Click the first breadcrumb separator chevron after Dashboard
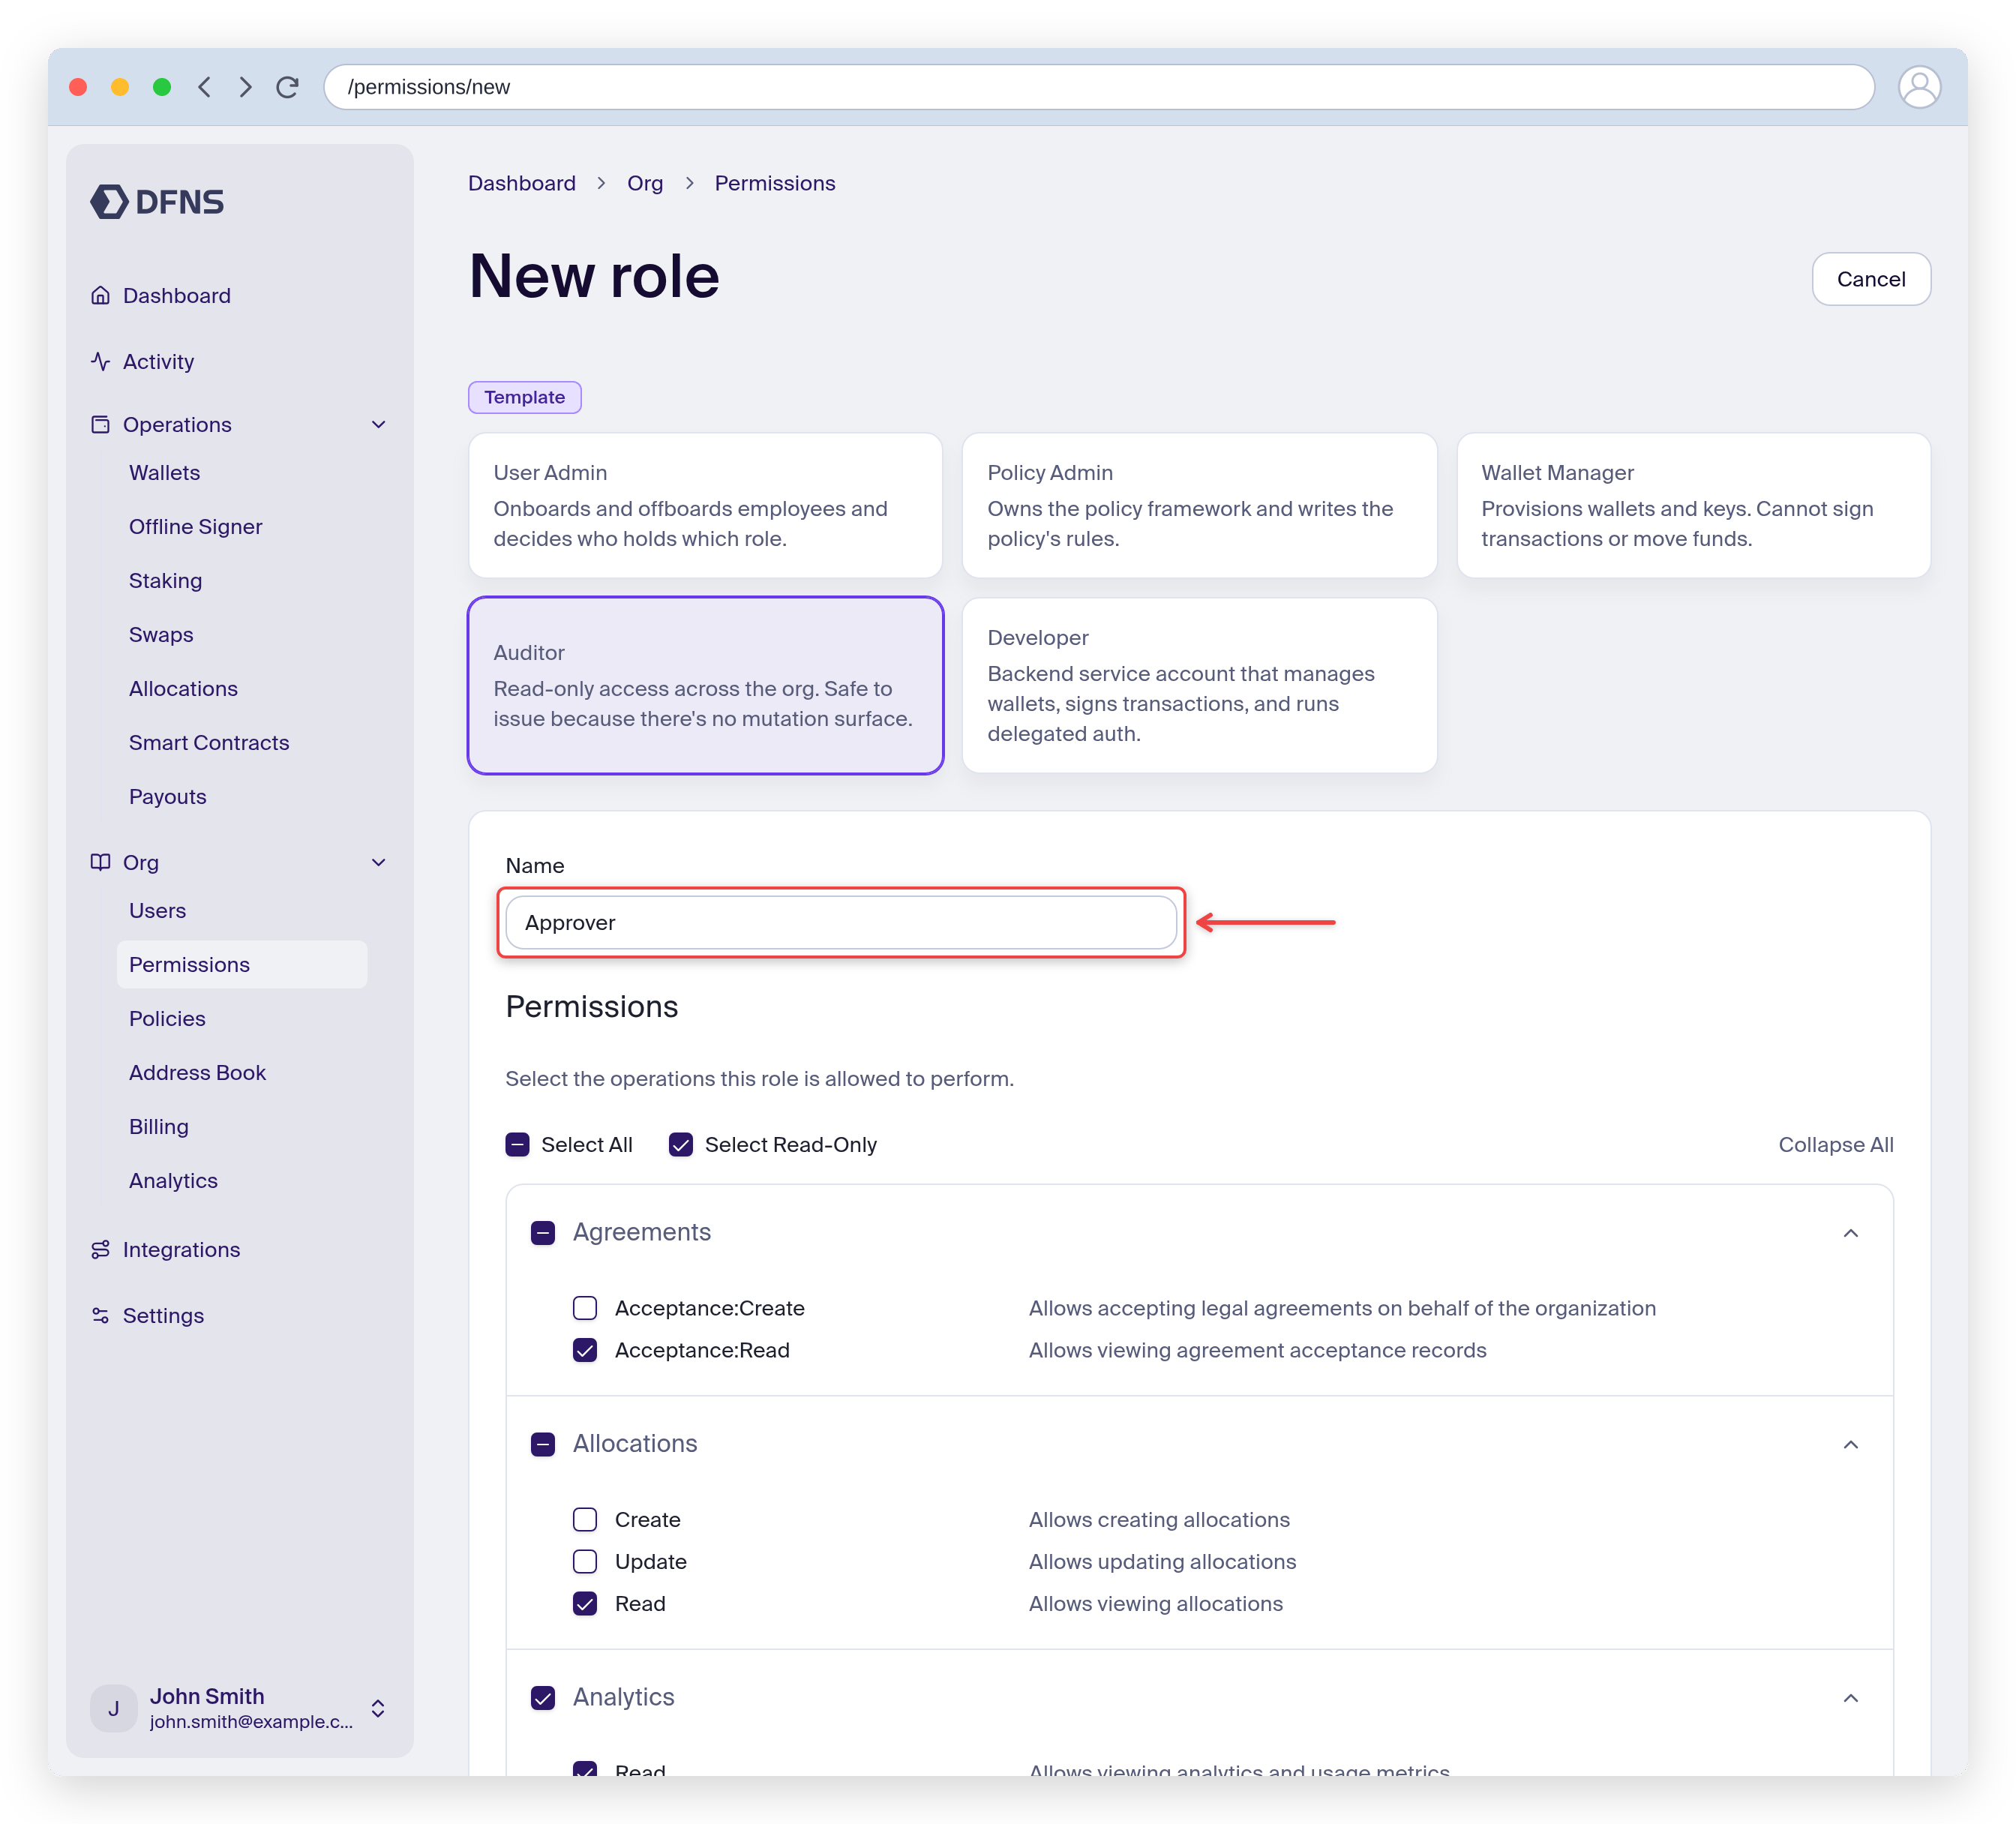The height and width of the screenshot is (1824, 2016). coord(601,183)
